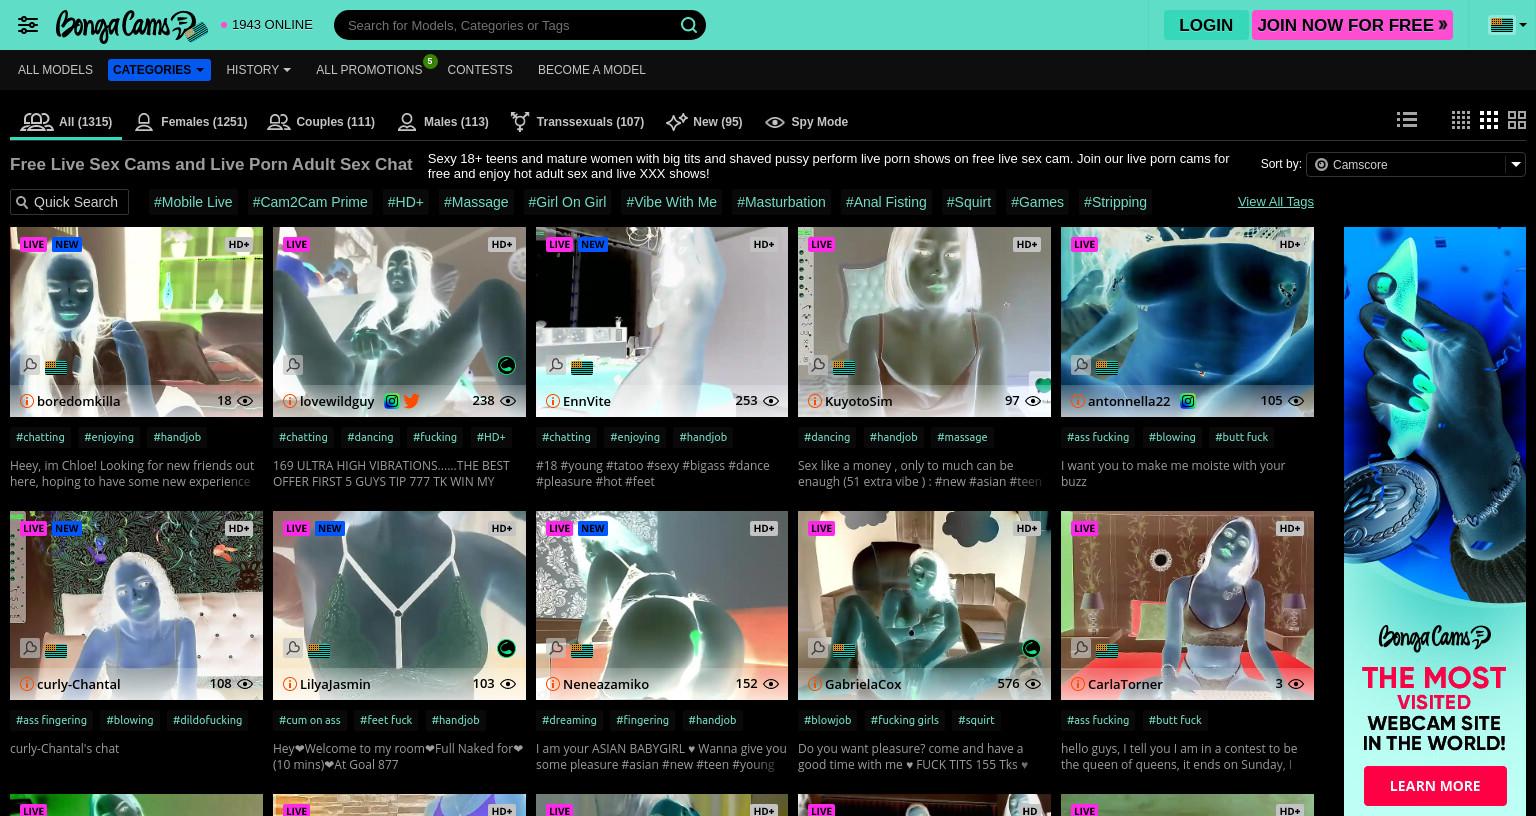Image resolution: width=1536 pixels, height=816 pixels.
Task: Click the viewers eye icon on curly-Chantal's card
Action: 245,685
